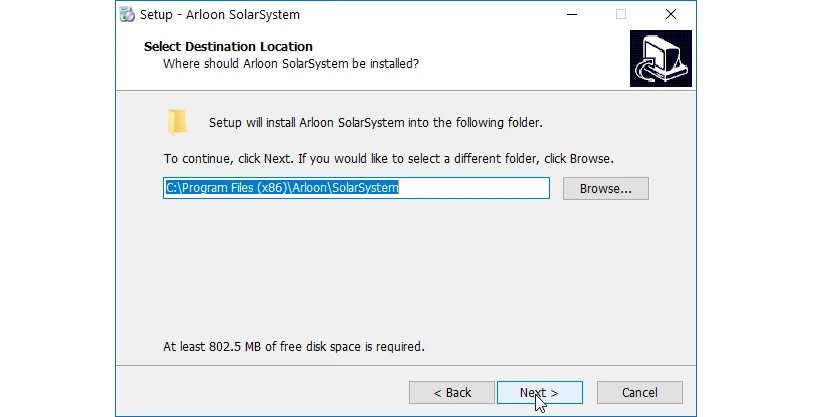Click the bottom button bar left of Back

pyautogui.click(x=260, y=392)
